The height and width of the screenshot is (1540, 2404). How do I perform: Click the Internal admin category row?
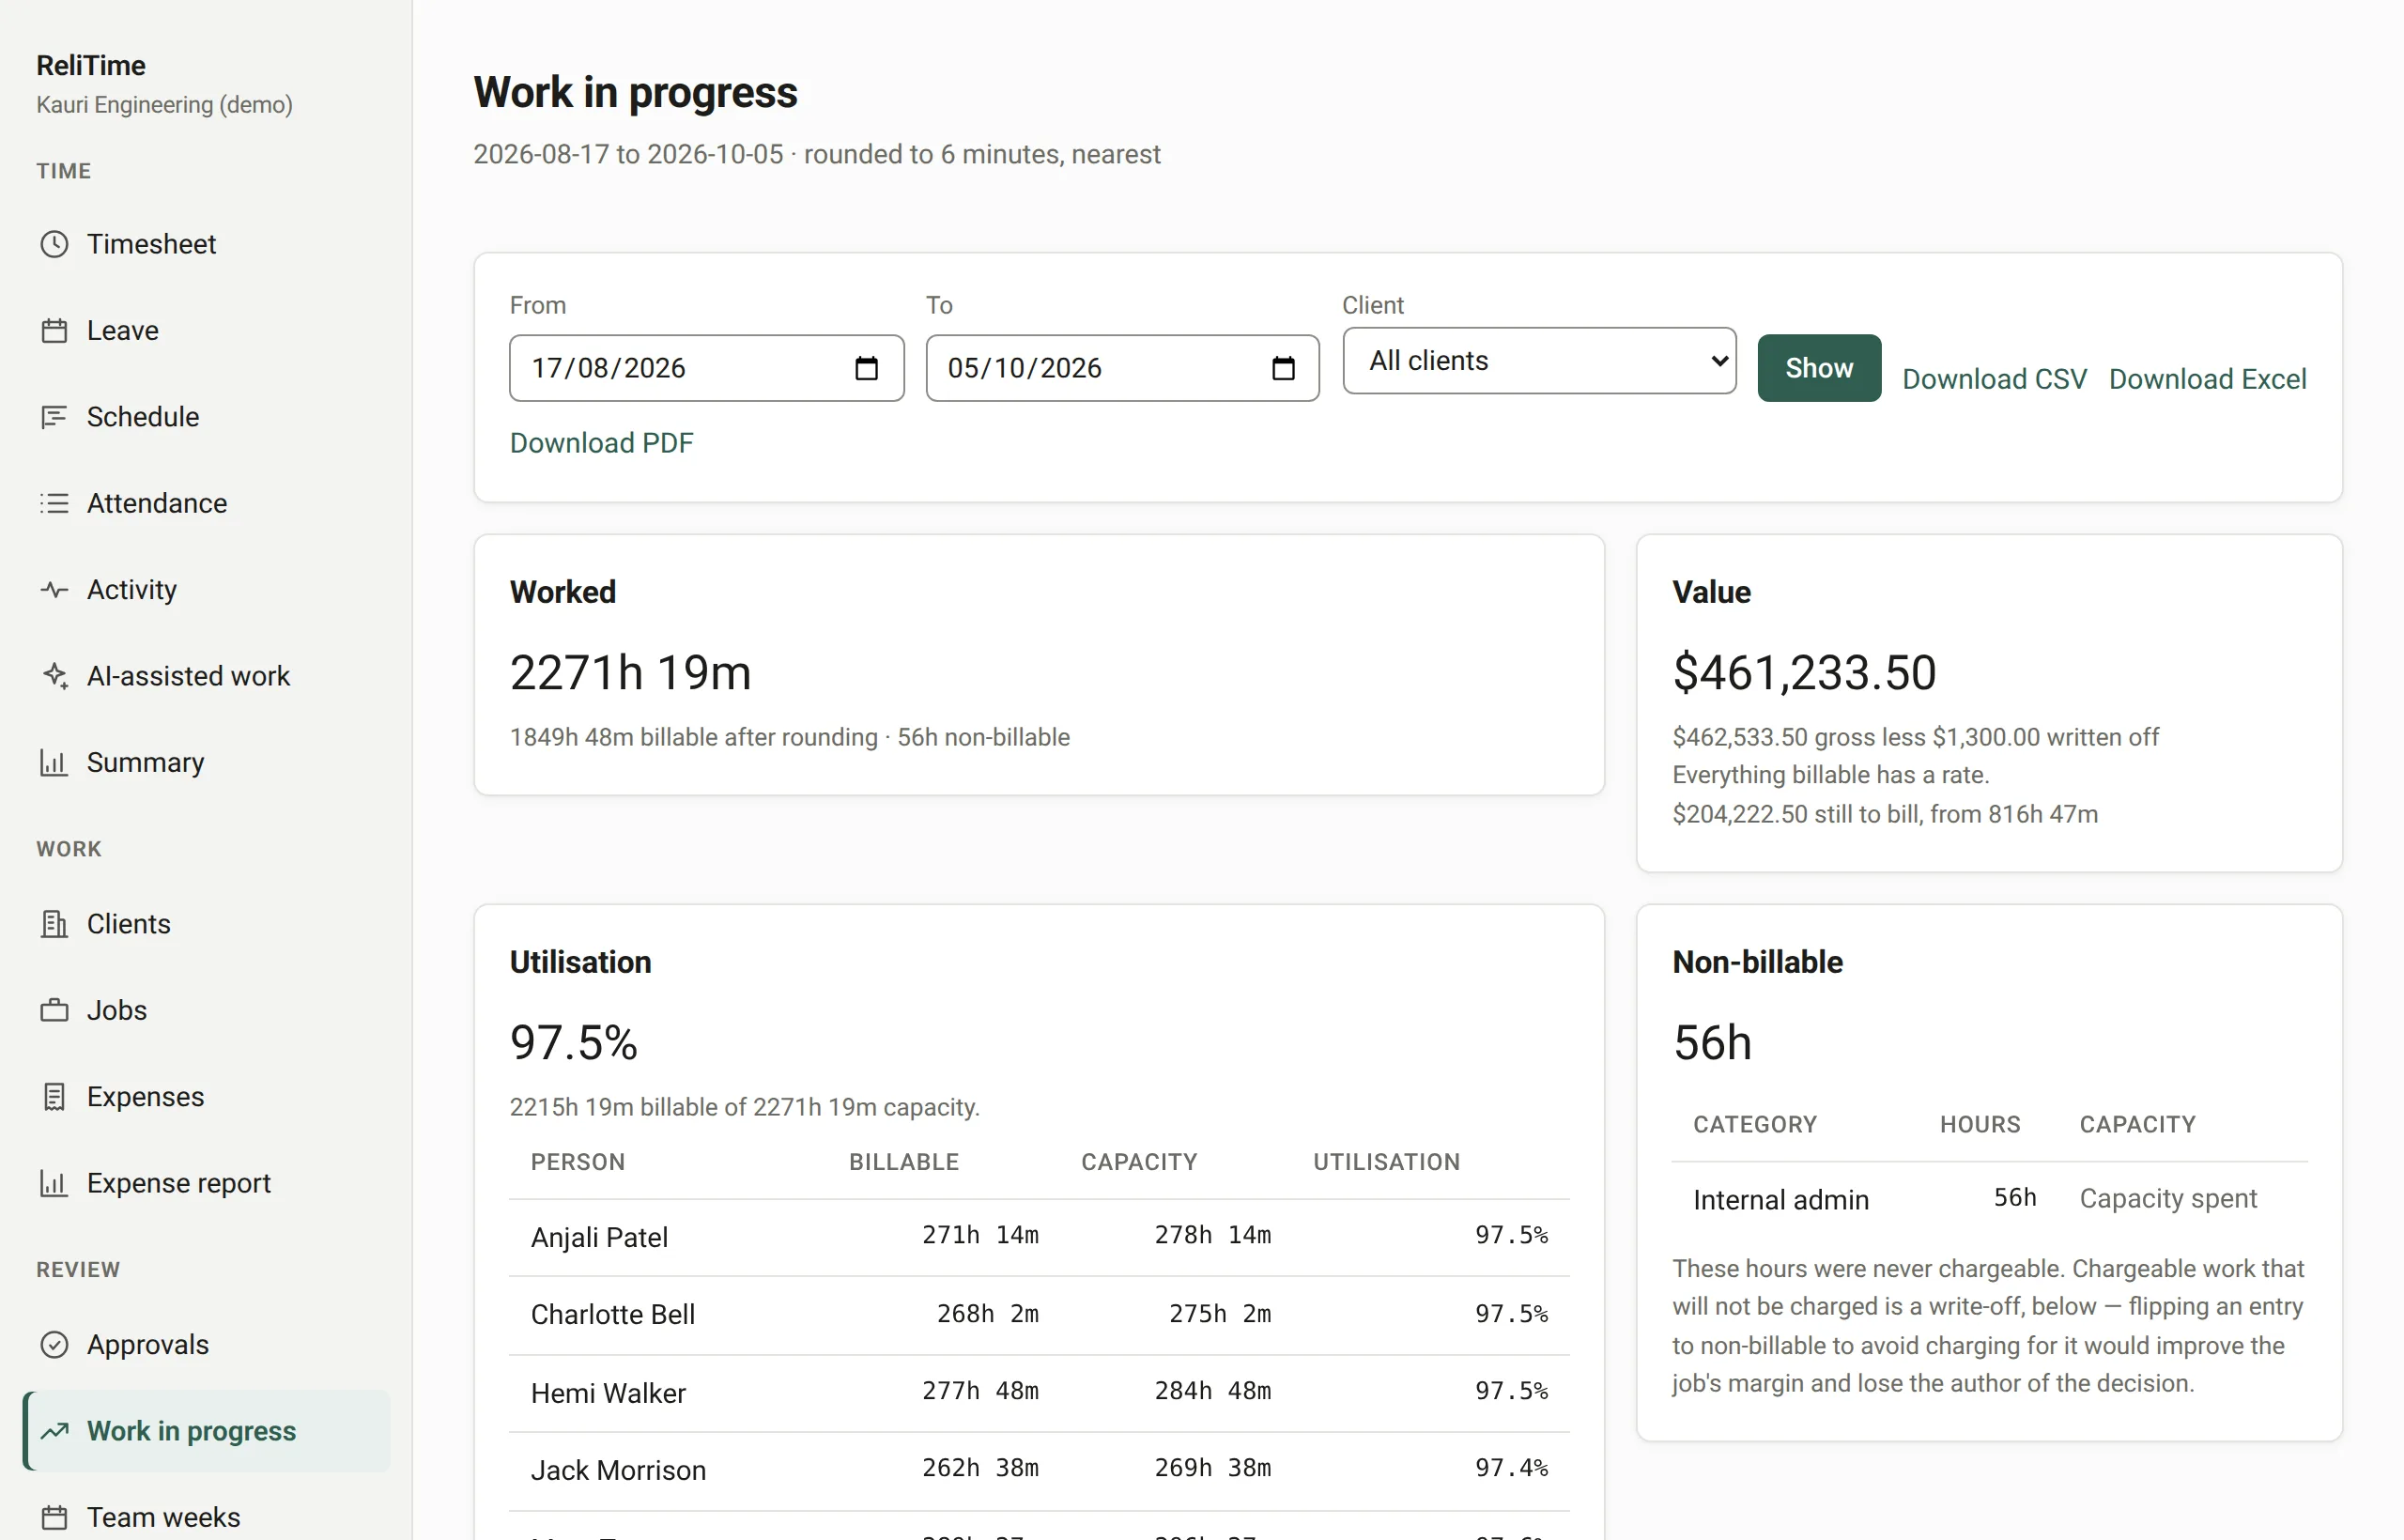coord(1989,1199)
